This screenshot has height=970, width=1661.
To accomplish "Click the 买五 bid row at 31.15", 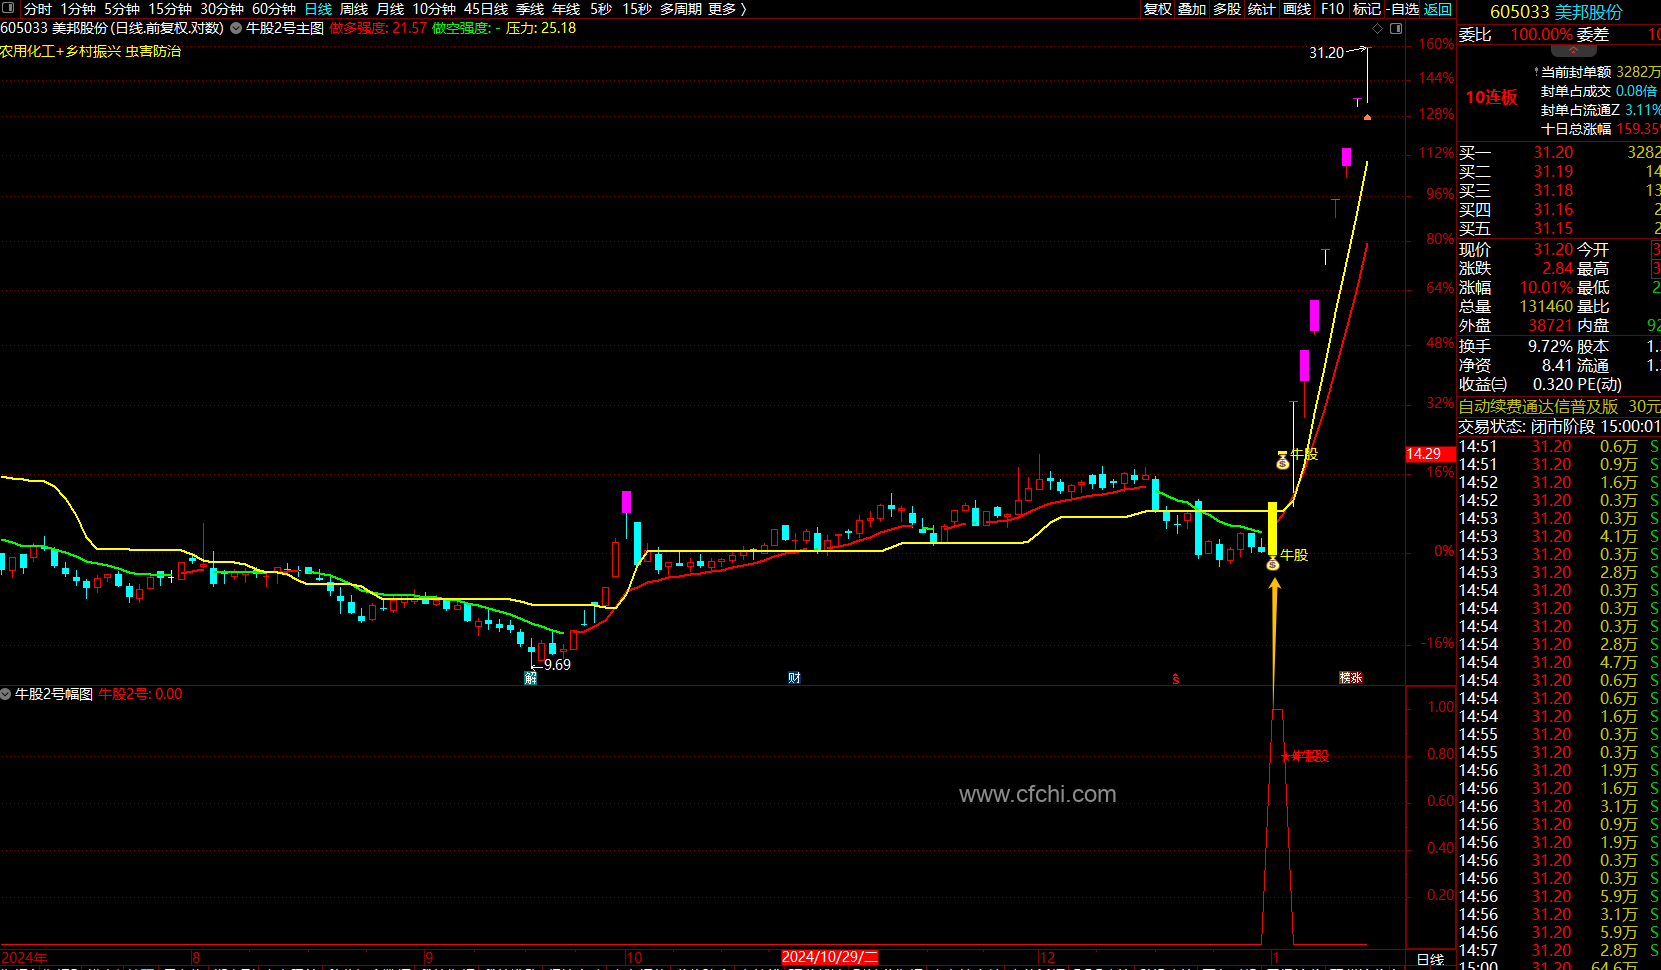I will [x=1559, y=228].
